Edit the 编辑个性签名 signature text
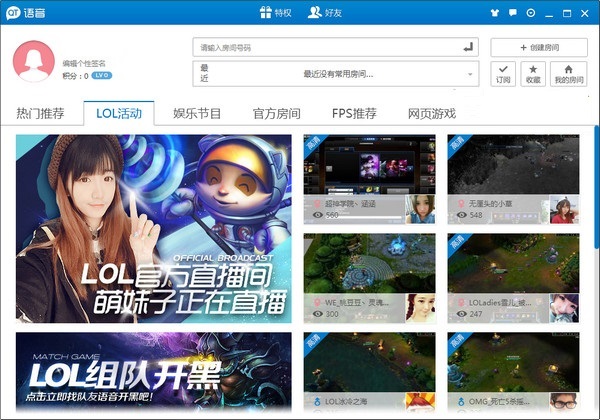600x420 pixels. coord(84,63)
